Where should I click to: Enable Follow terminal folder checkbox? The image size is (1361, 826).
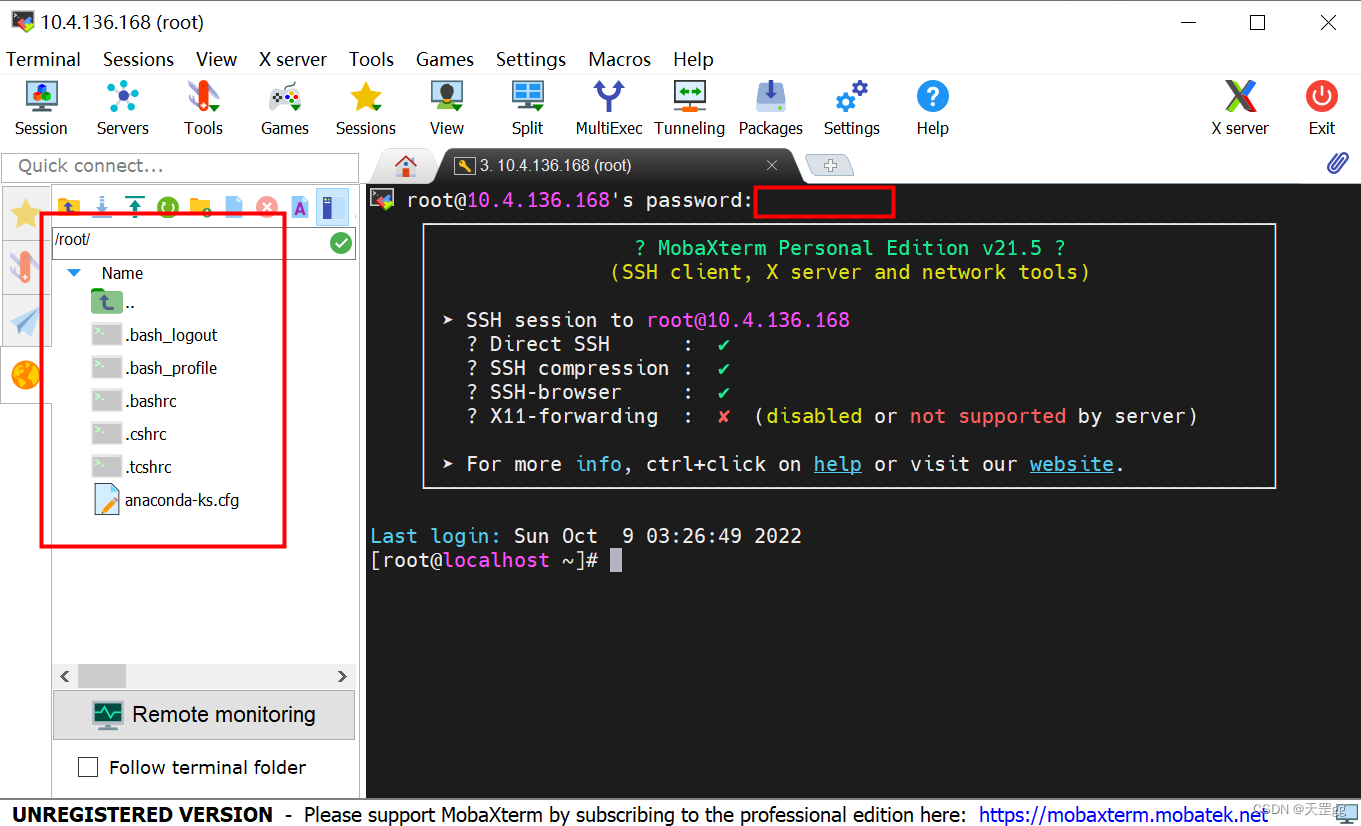[88, 767]
